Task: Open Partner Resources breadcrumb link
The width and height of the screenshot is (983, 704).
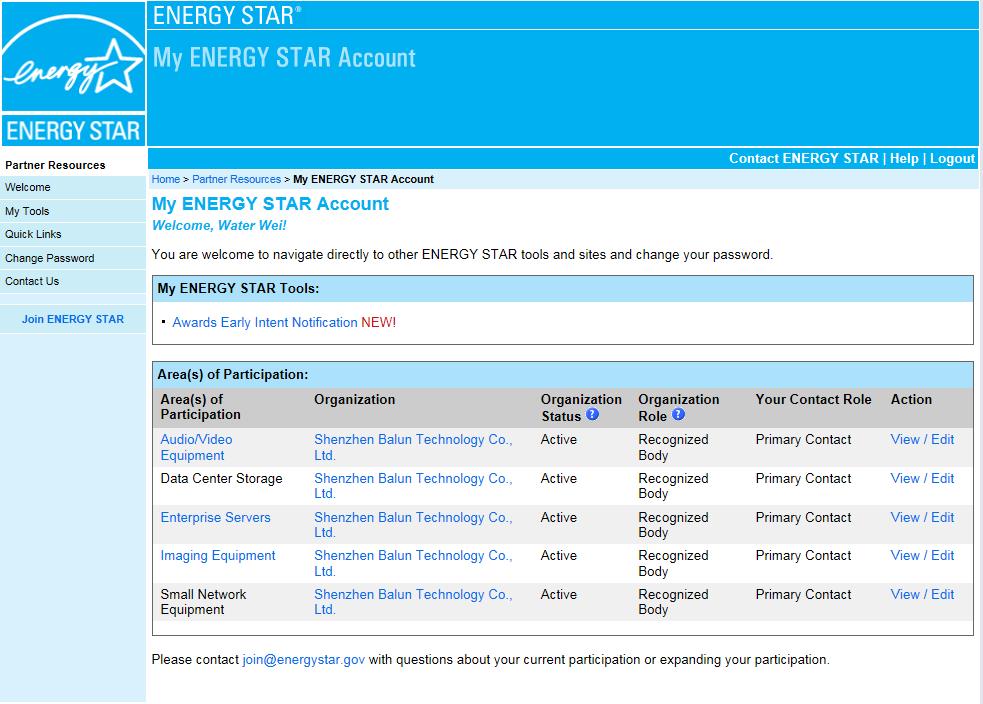Action: (x=236, y=179)
